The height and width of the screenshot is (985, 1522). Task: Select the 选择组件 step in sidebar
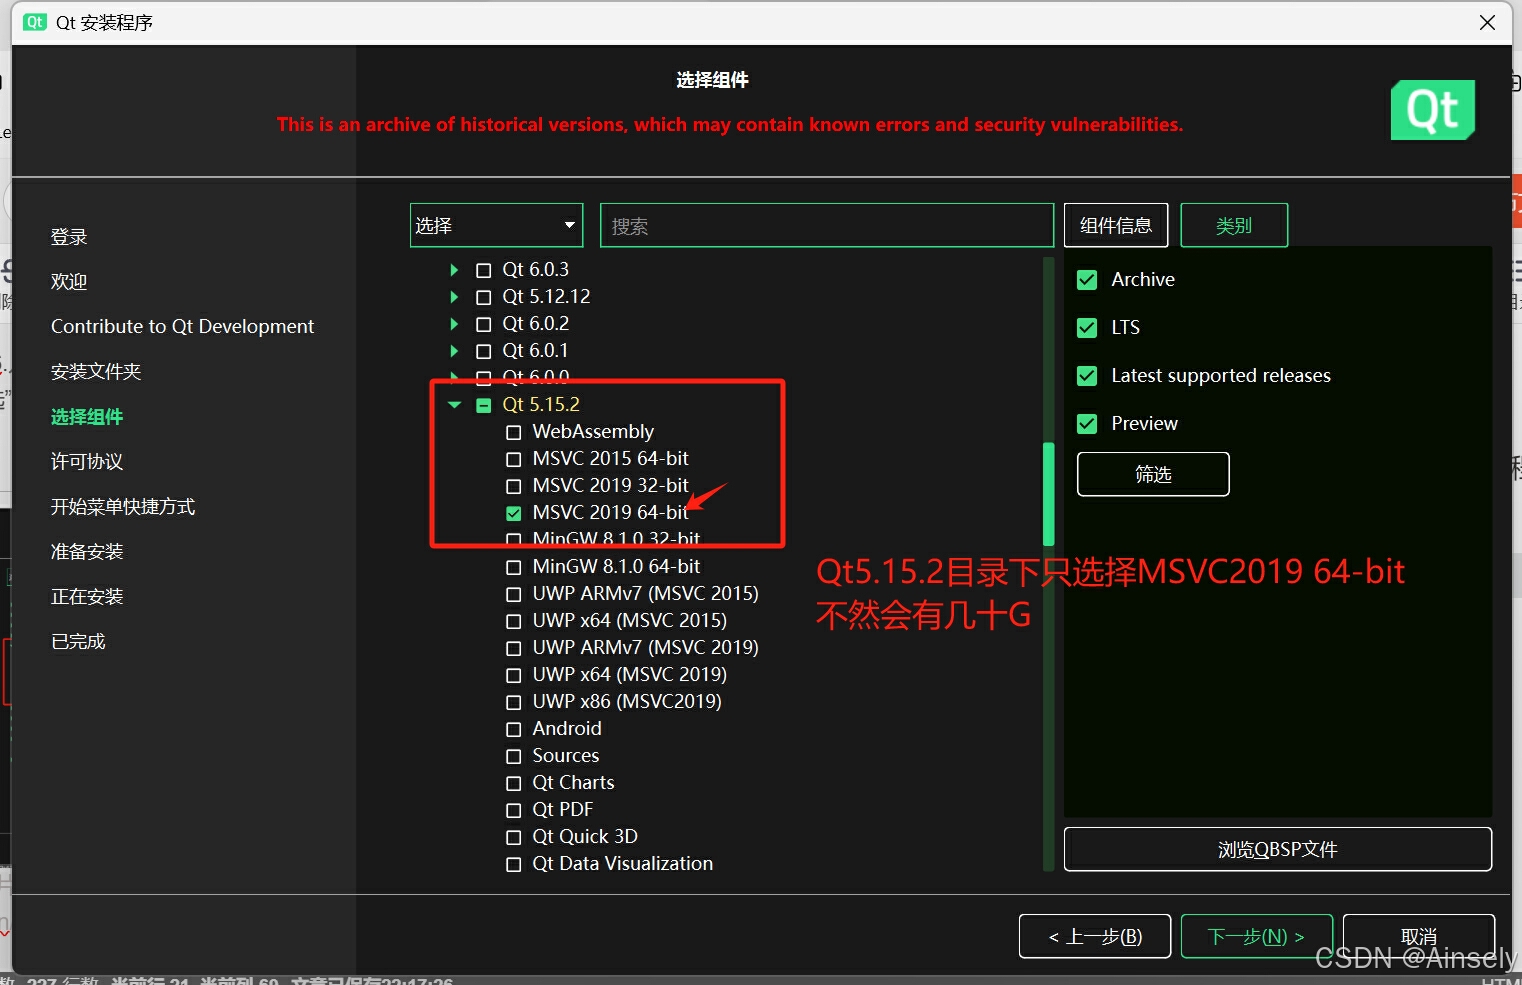87,417
